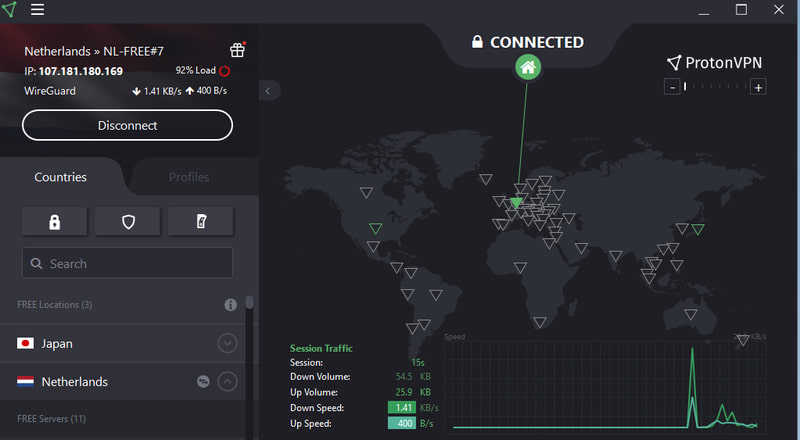
Task: Click the info icon beside FREE Locations
Action: coord(230,304)
